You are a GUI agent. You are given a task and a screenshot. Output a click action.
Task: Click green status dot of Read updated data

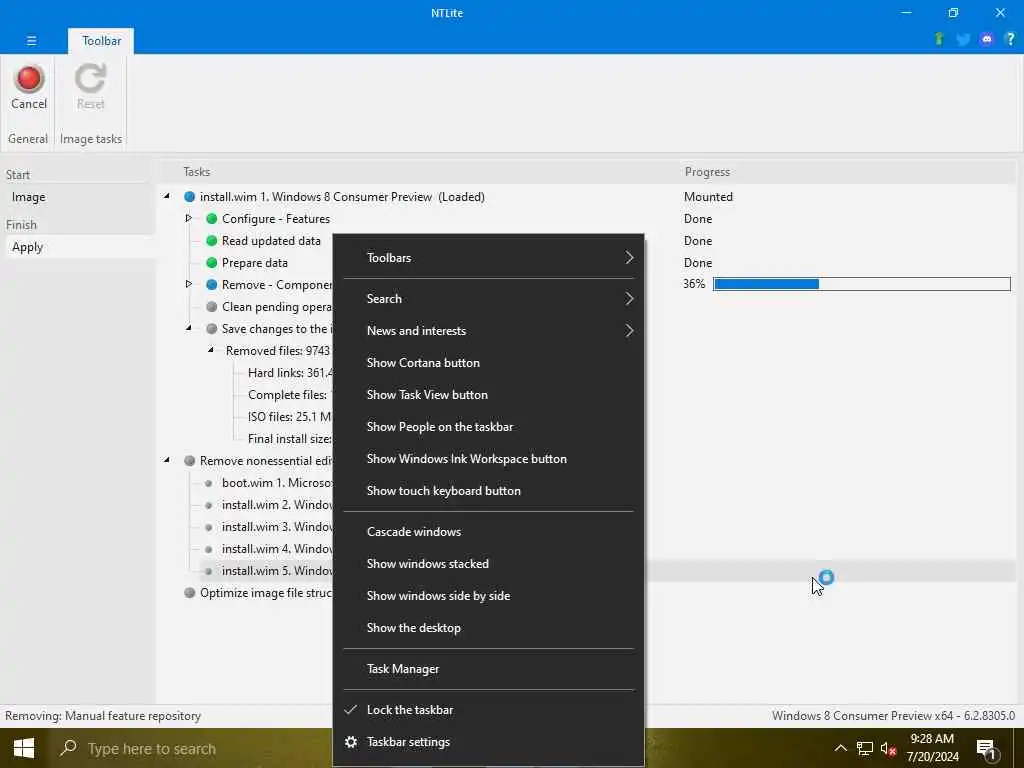212,241
